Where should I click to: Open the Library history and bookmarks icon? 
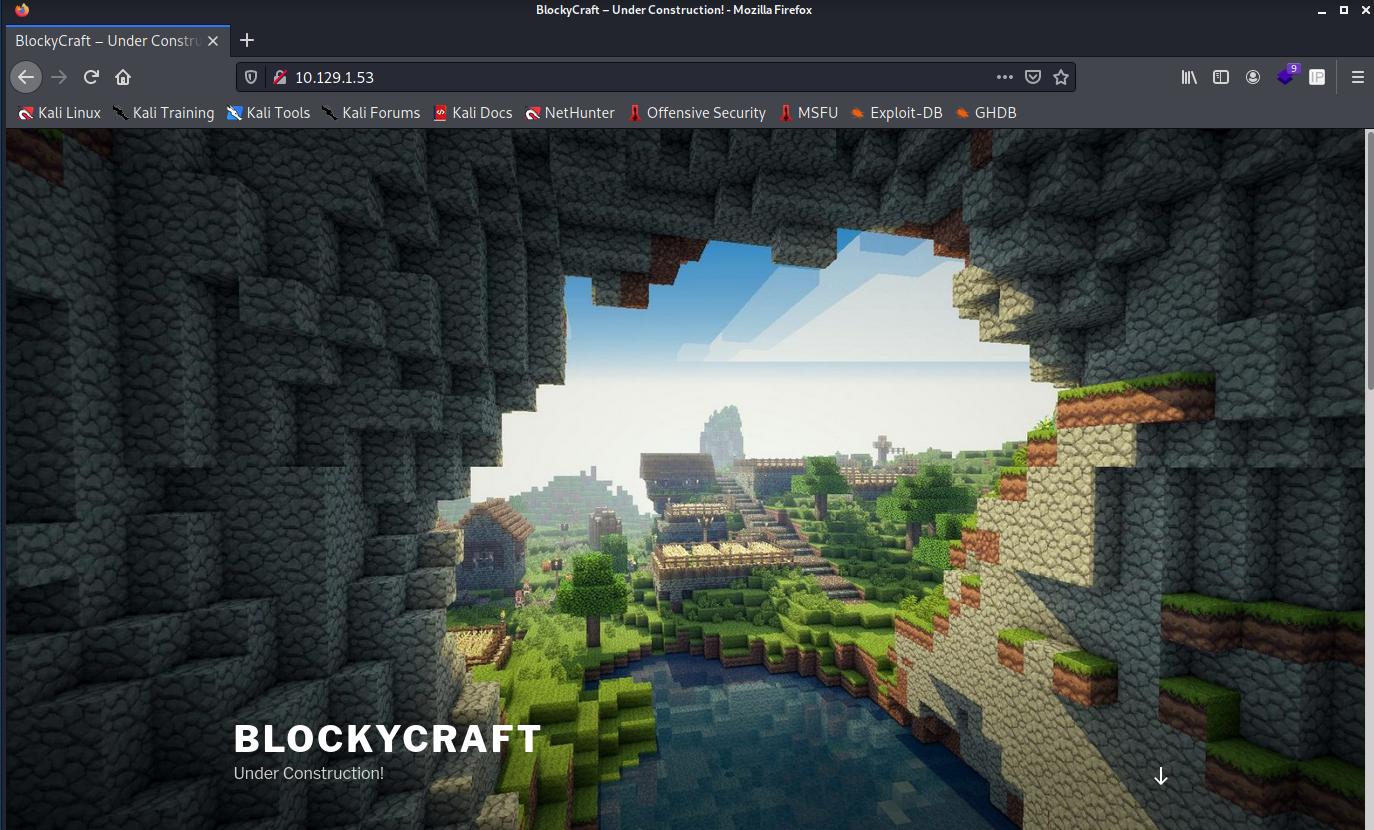[x=1189, y=77]
